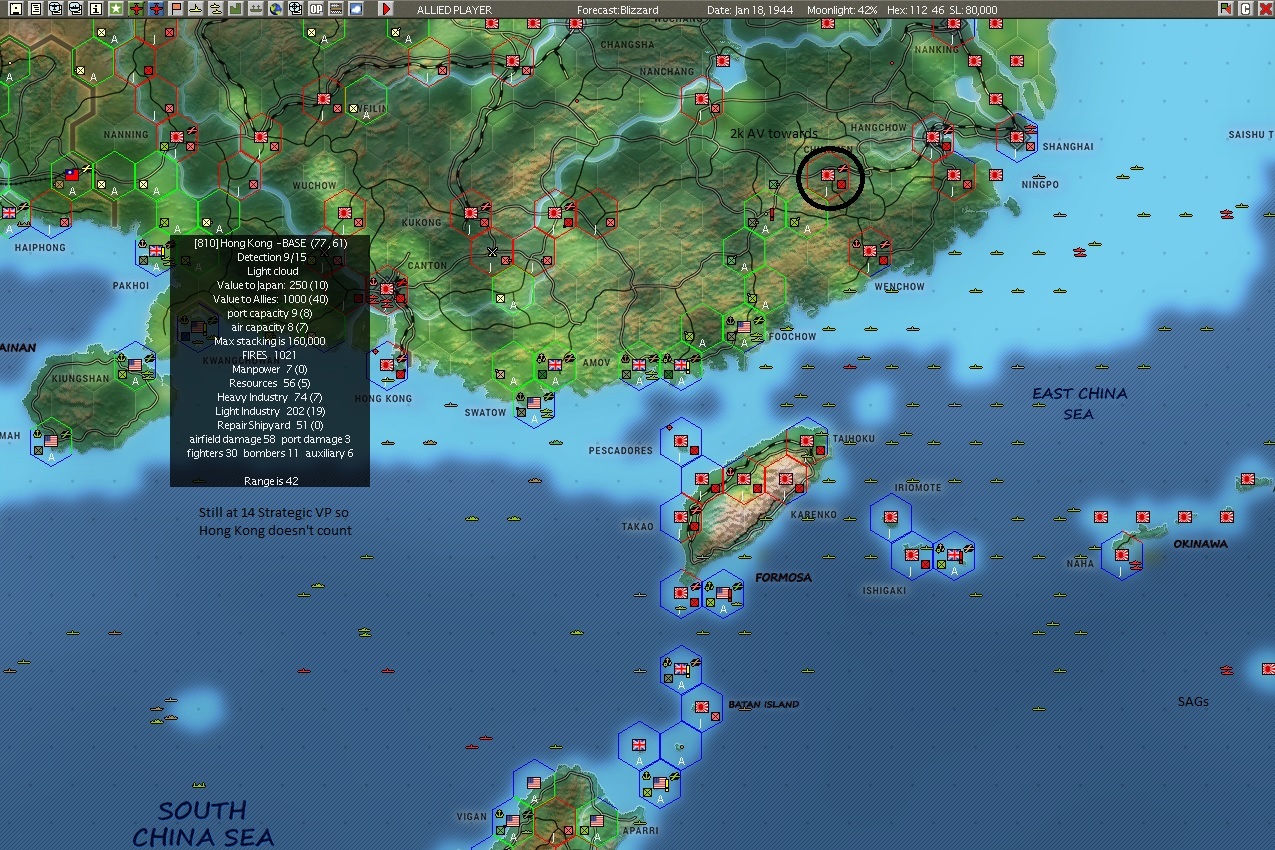1275x850 pixels.
Task: Select the US base hex at Kiungshan
Action: (137, 366)
